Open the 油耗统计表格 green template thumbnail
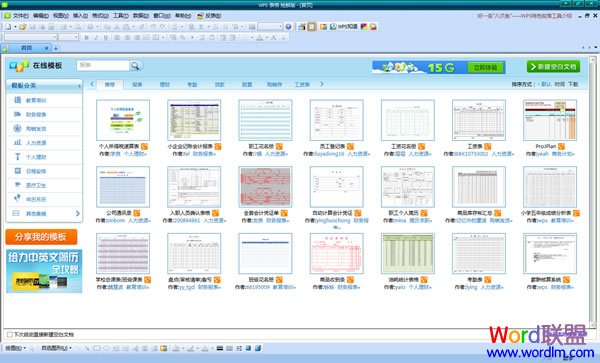 coord(408,254)
